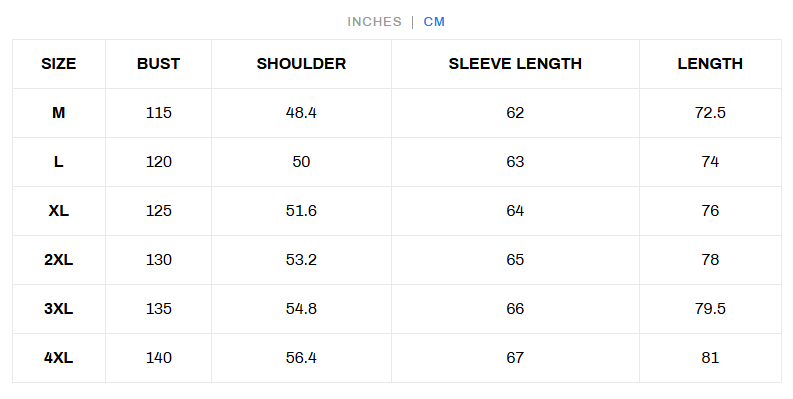Select the 3XL size row label
Viewport: 793px width, 399px height.
(x=59, y=309)
